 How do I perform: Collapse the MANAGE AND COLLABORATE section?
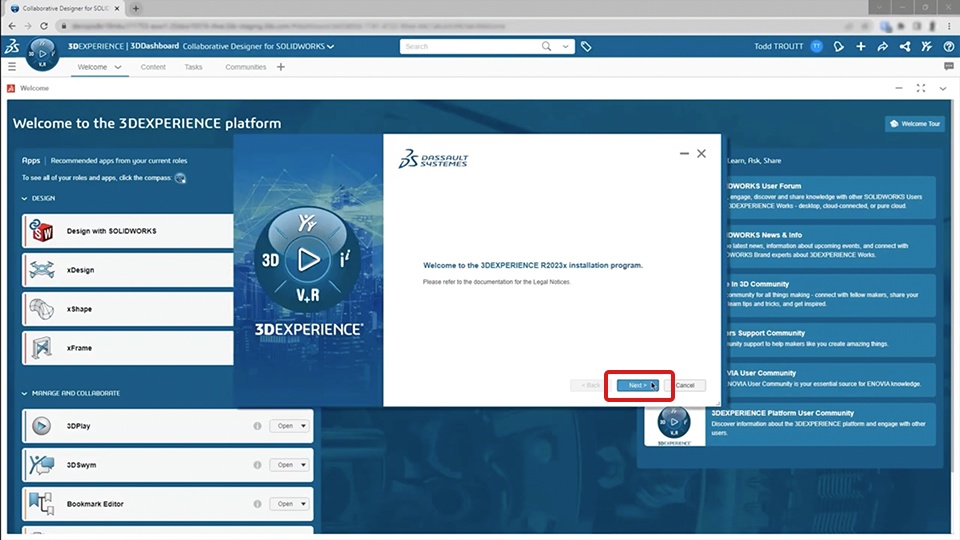[x=24, y=393]
